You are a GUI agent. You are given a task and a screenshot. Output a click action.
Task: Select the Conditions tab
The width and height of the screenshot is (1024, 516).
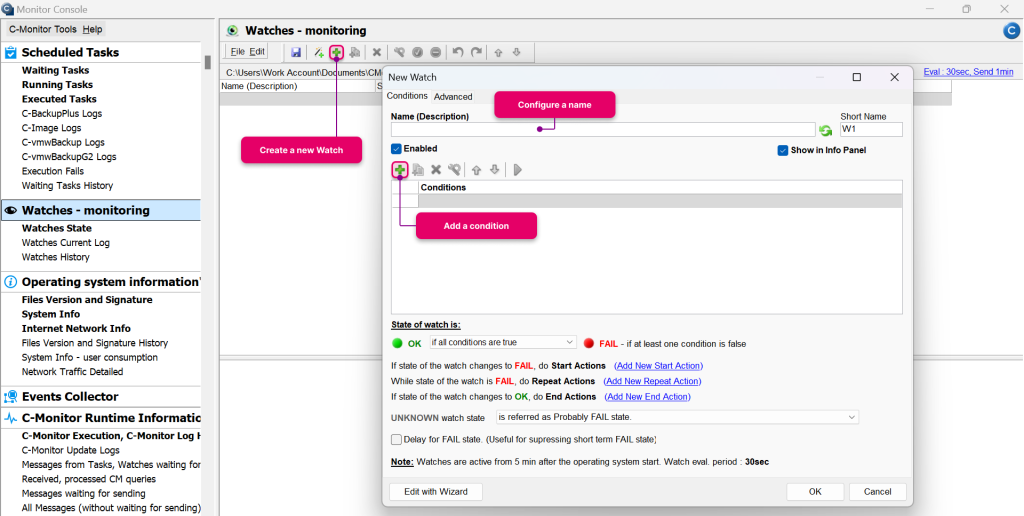[407, 96]
